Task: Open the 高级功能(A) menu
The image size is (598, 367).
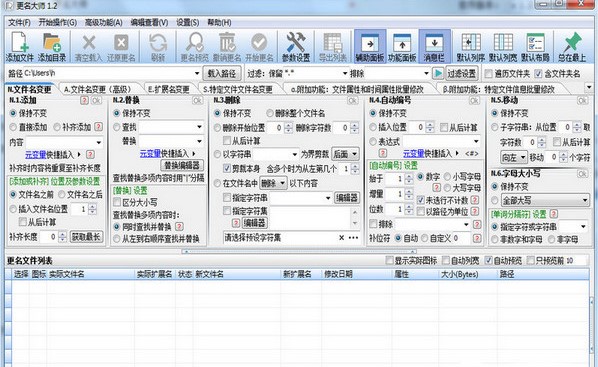Action: tap(103, 23)
